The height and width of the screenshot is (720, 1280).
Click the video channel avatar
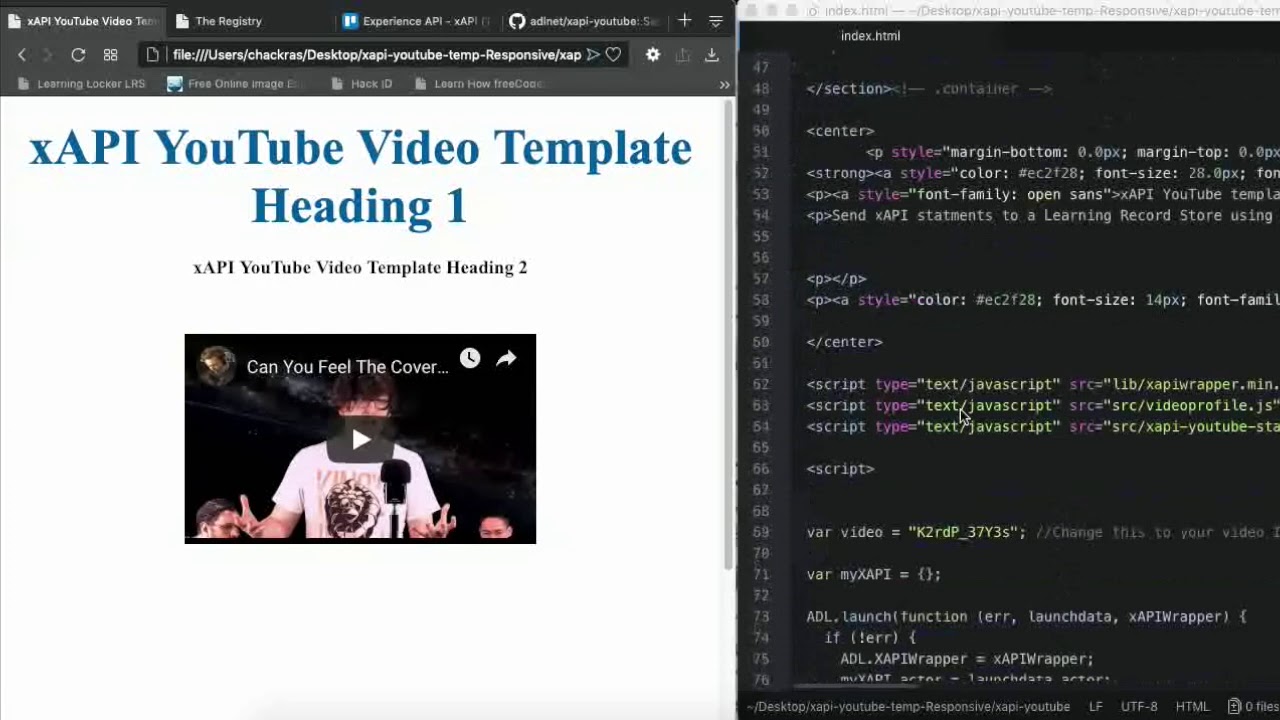tap(216, 366)
